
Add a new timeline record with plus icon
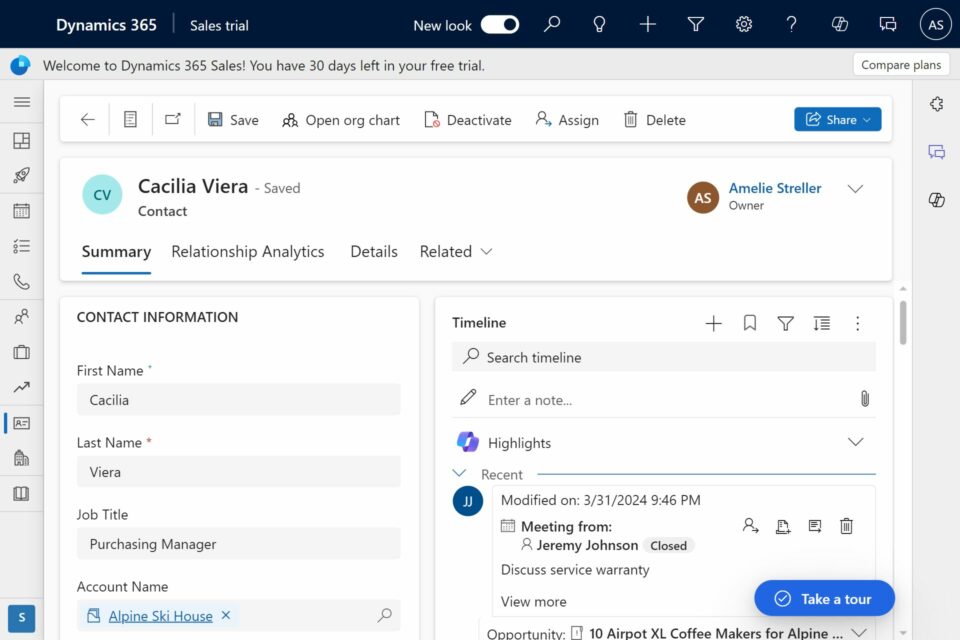(x=713, y=323)
